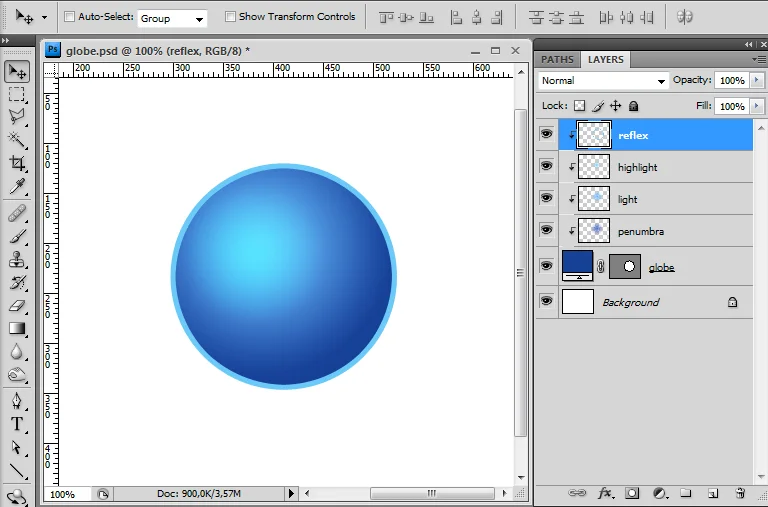Toggle Lock transparent pixels
Screen dimensions: 768x507
pyautogui.click(x=579, y=106)
